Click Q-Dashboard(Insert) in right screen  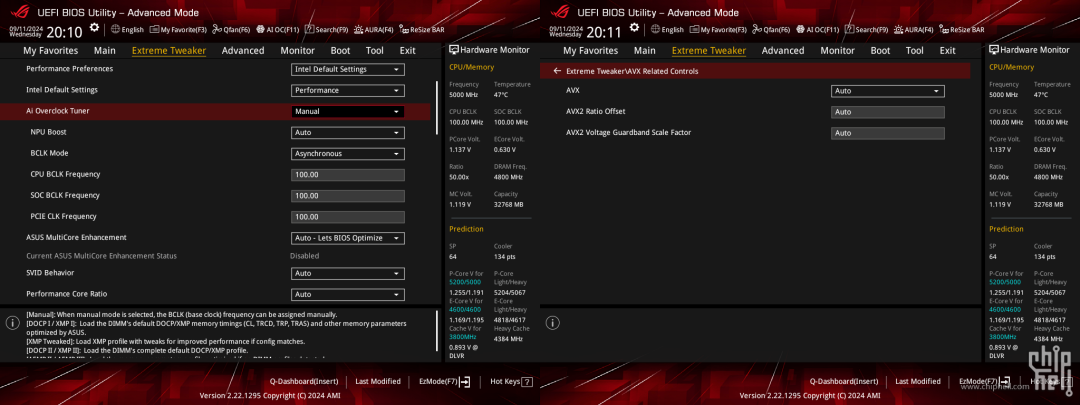(844, 381)
